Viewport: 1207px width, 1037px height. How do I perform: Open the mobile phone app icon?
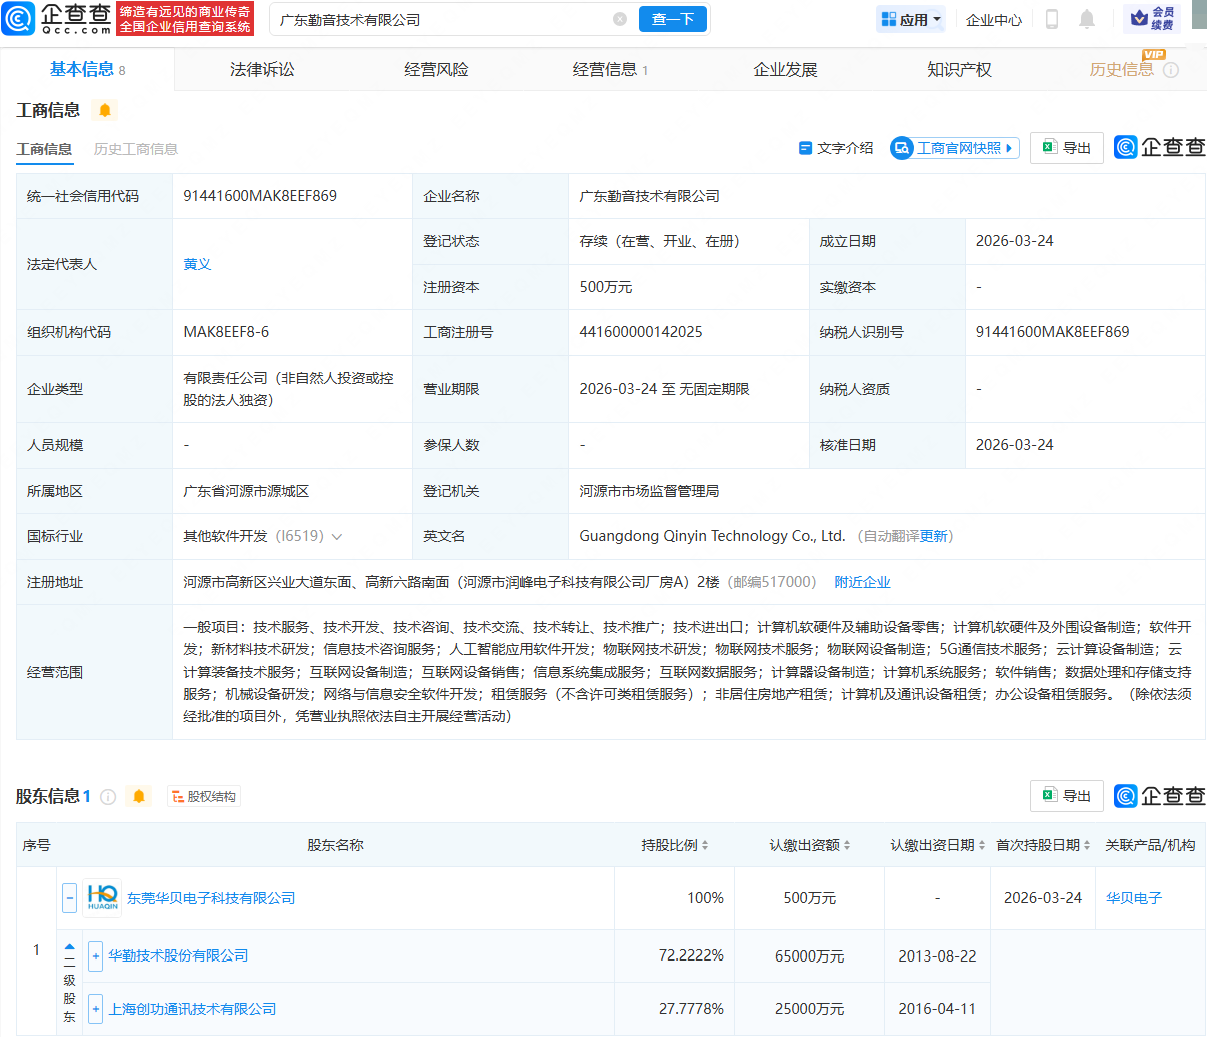click(1051, 19)
